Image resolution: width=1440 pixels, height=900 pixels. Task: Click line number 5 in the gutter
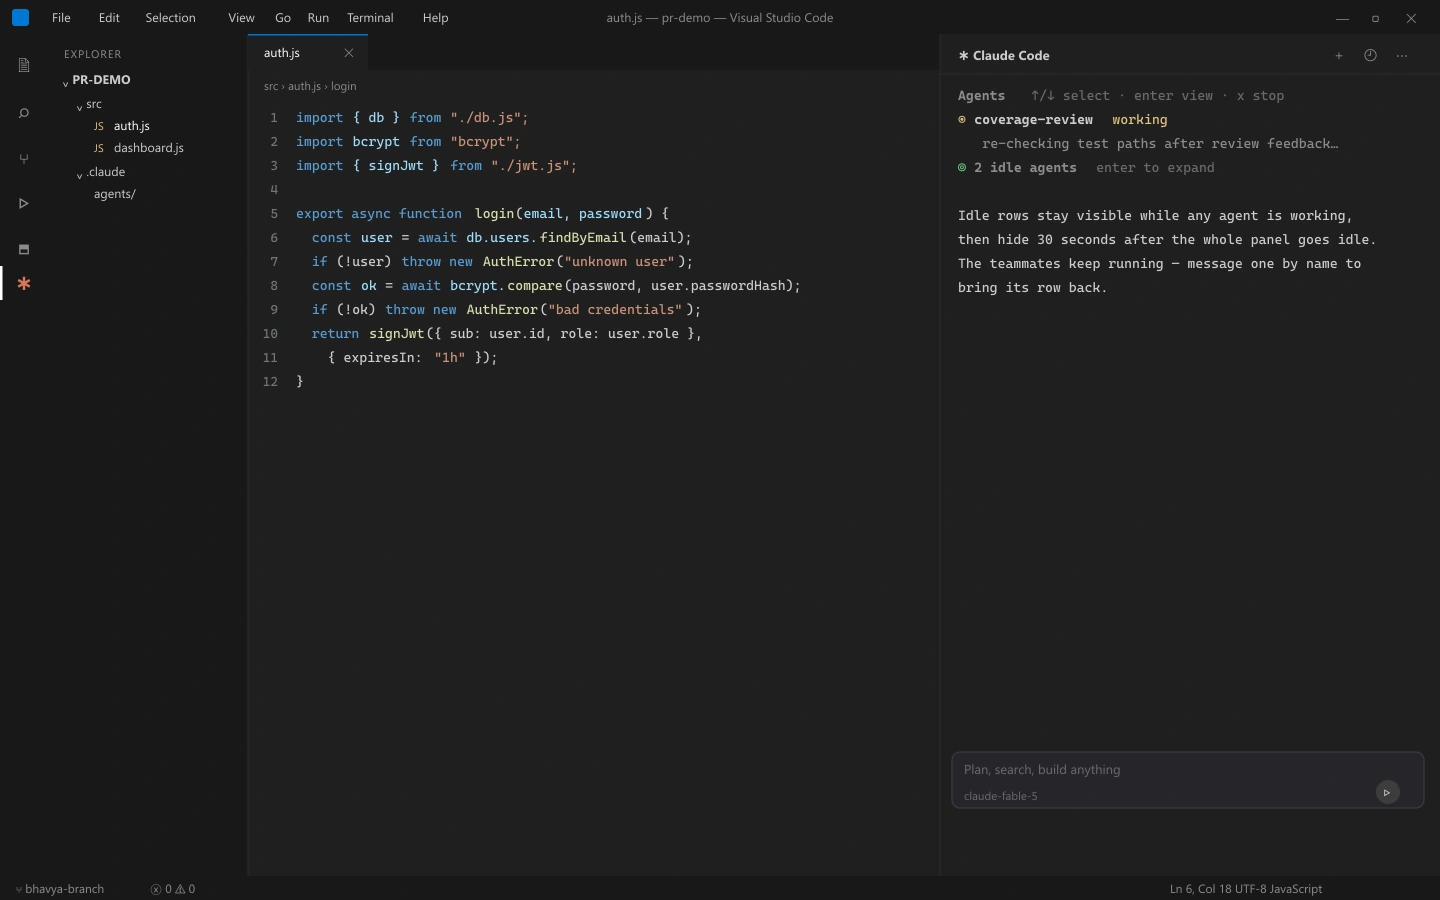pos(274,214)
